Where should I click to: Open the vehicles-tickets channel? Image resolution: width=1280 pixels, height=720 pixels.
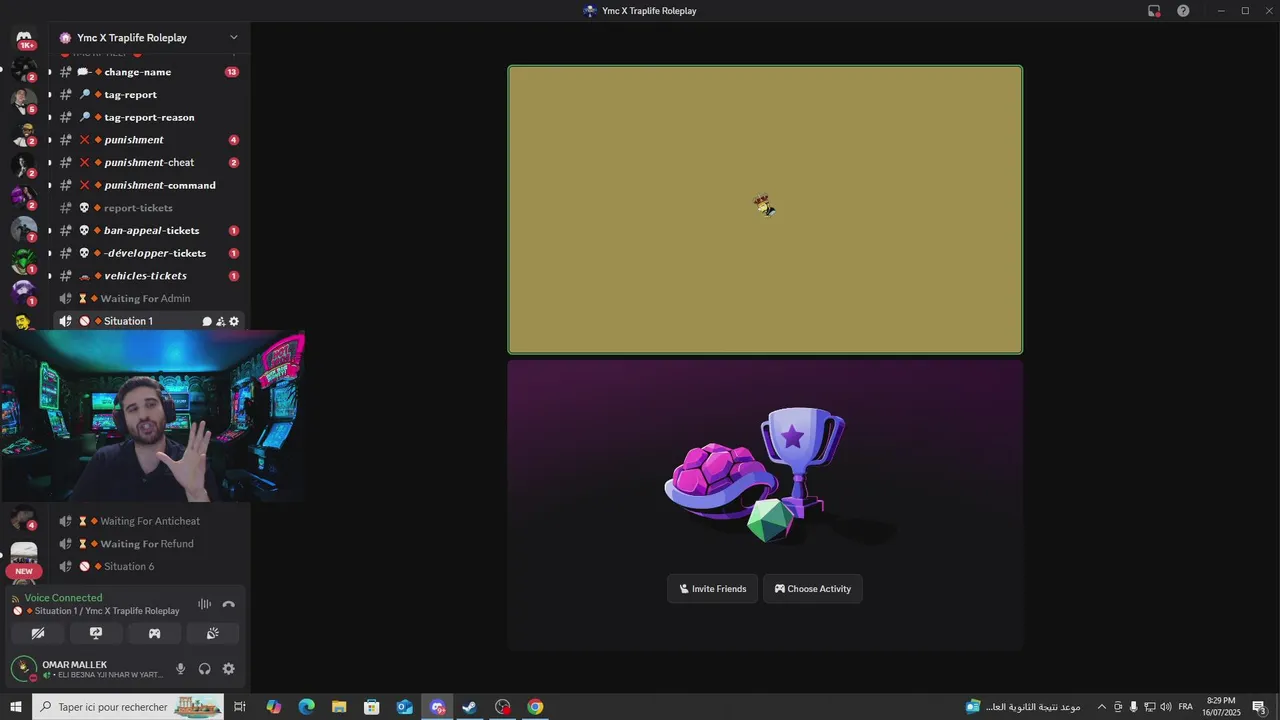point(148,276)
